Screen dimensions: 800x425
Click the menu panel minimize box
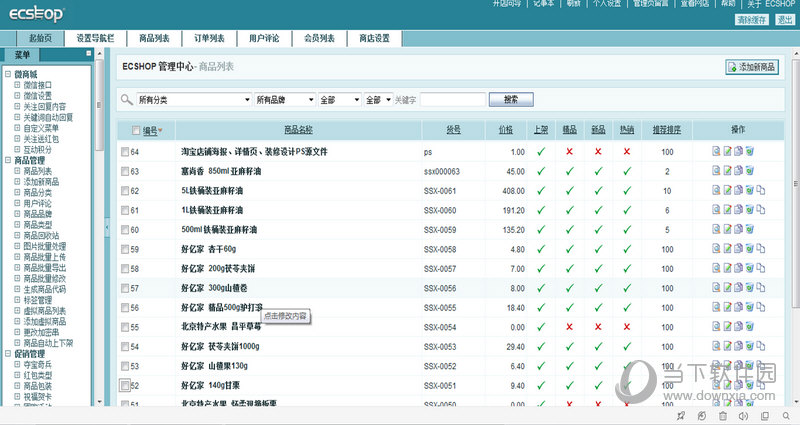(89, 53)
